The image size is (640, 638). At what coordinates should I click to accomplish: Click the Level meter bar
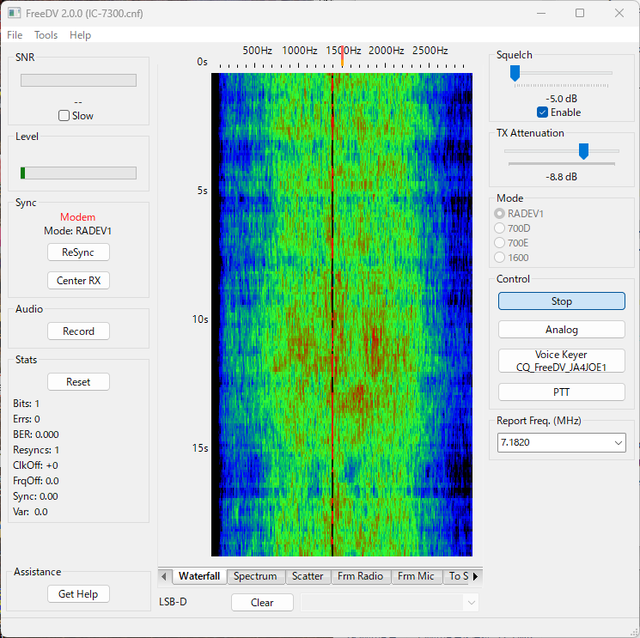click(x=78, y=173)
